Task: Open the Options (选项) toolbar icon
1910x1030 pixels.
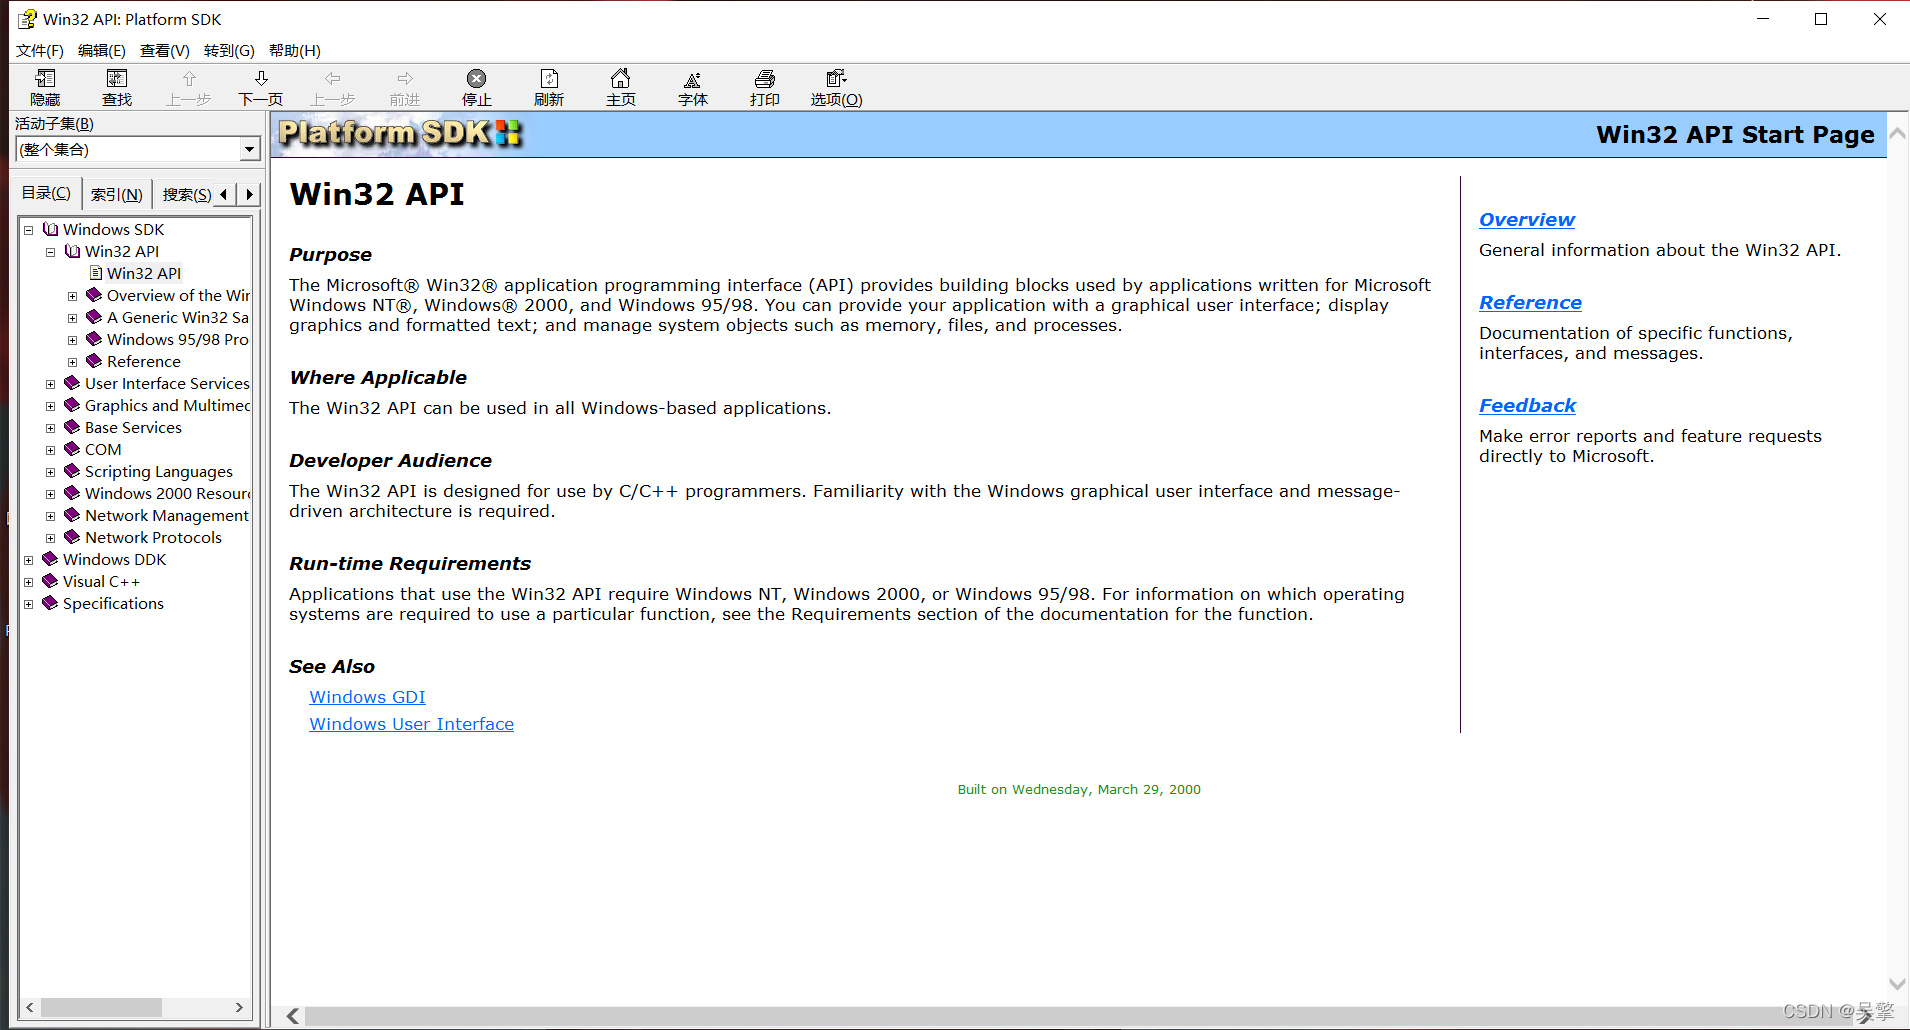Action: [836, 87]
